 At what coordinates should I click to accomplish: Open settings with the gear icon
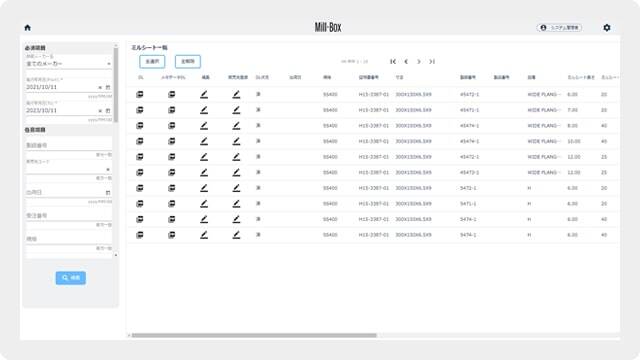[x=607, y=28]
